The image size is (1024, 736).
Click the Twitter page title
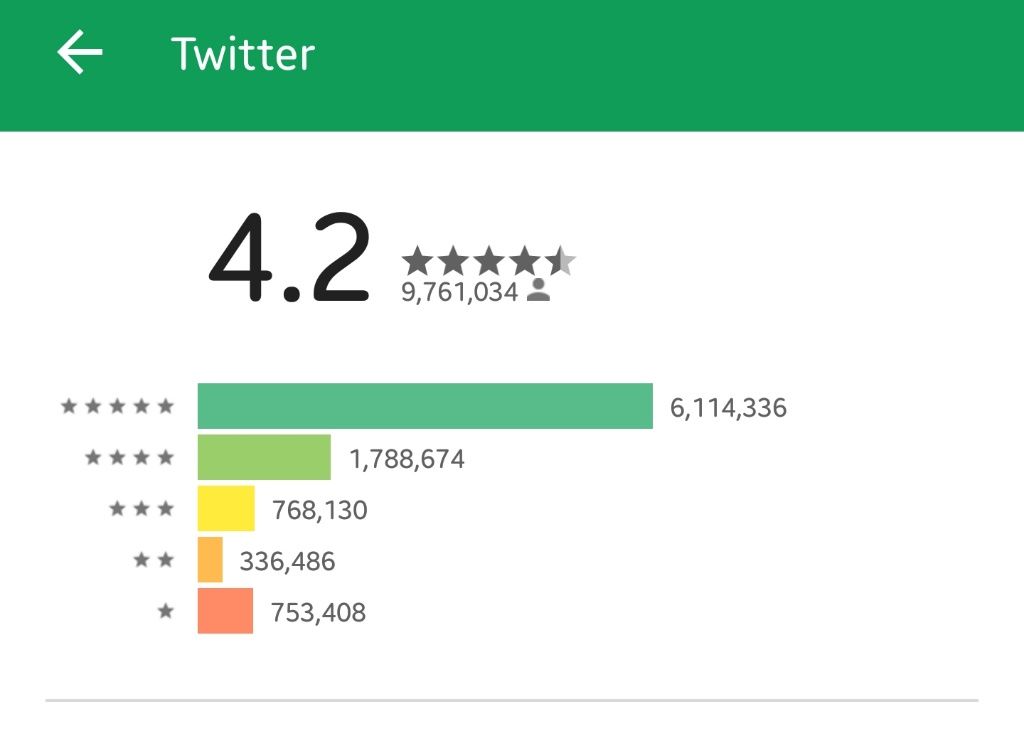[243, 54]
